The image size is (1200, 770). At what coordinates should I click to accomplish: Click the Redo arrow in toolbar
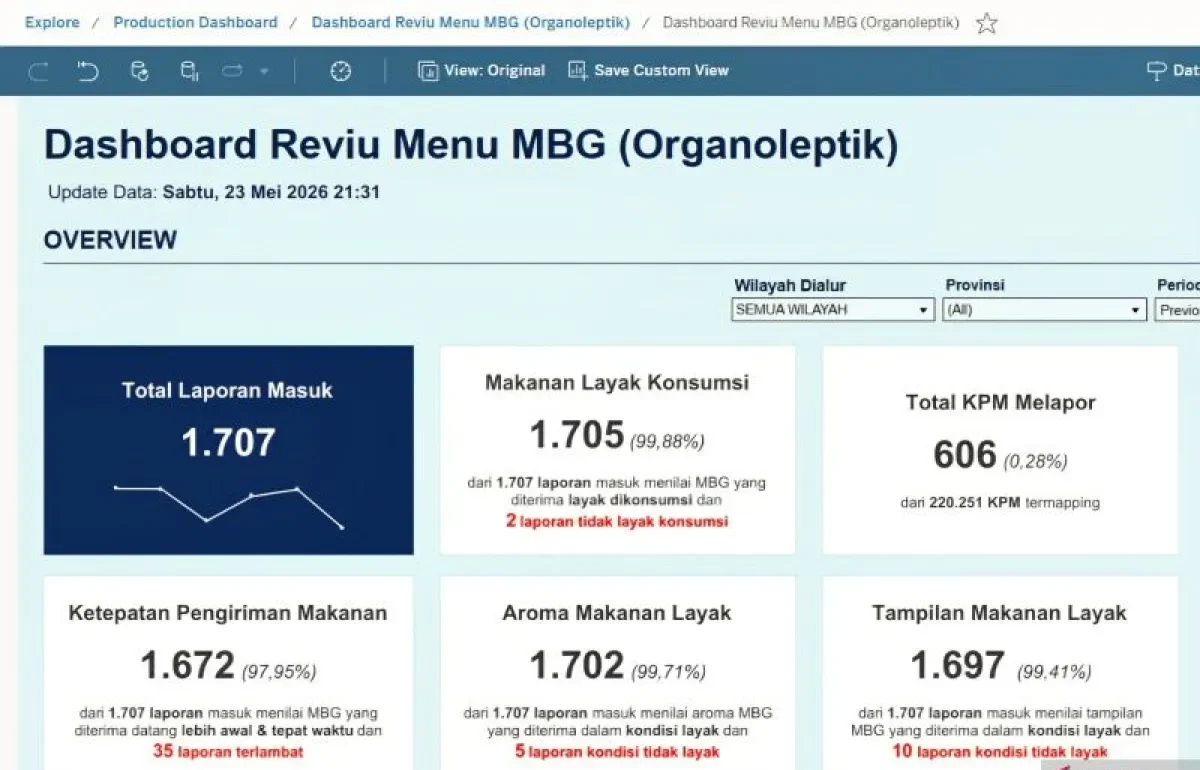coord(39,71)
